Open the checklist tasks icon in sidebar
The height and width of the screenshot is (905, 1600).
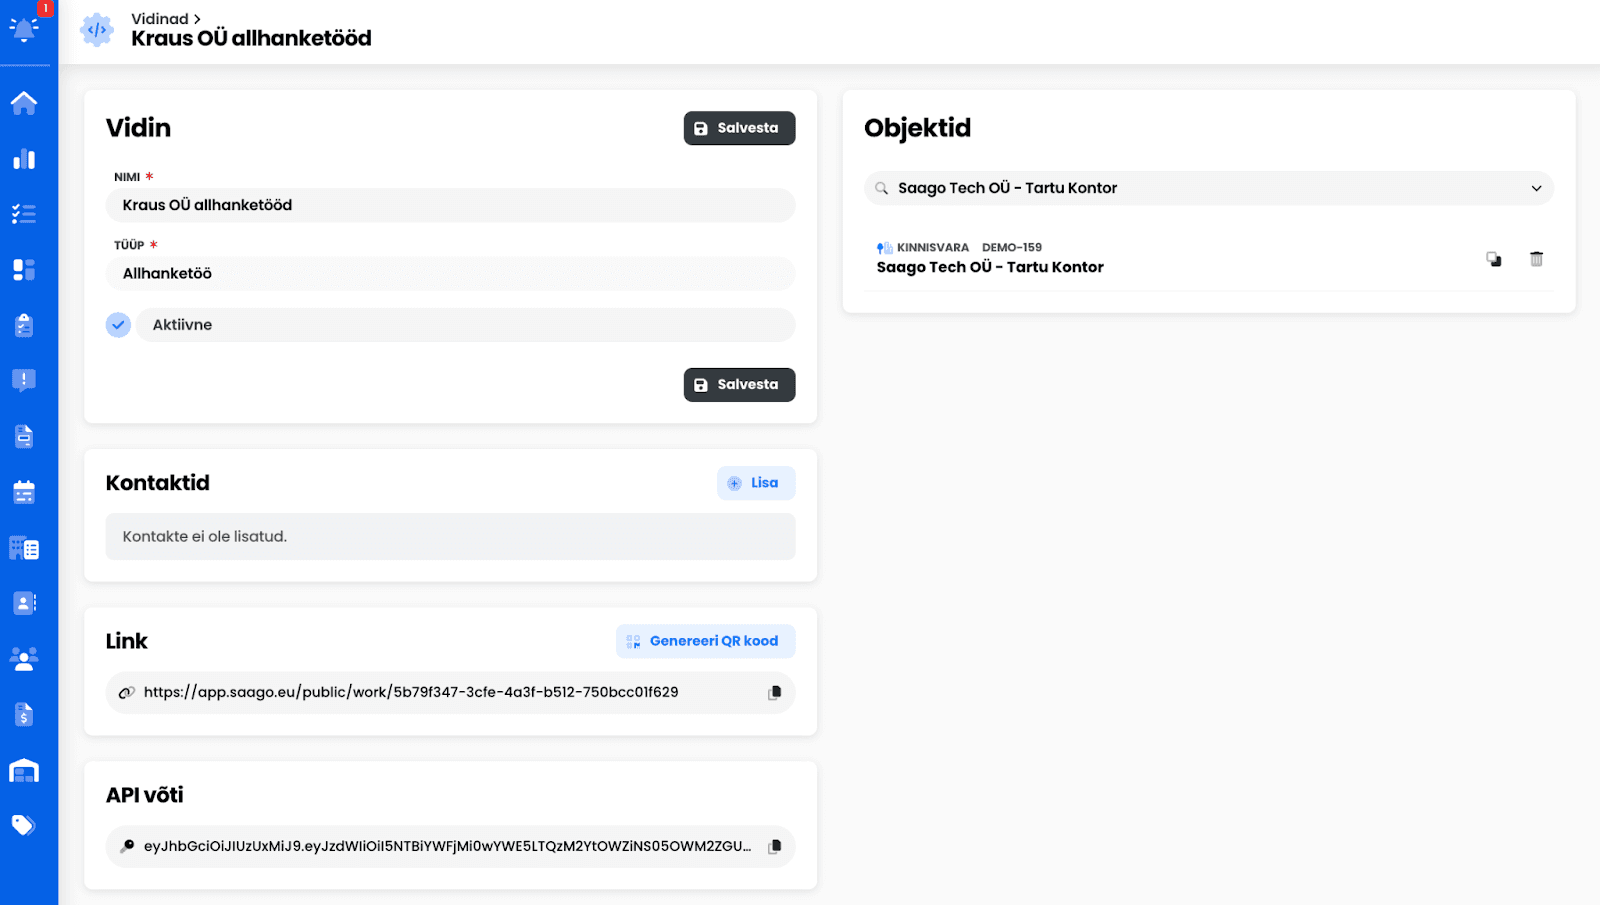(24, 214)
